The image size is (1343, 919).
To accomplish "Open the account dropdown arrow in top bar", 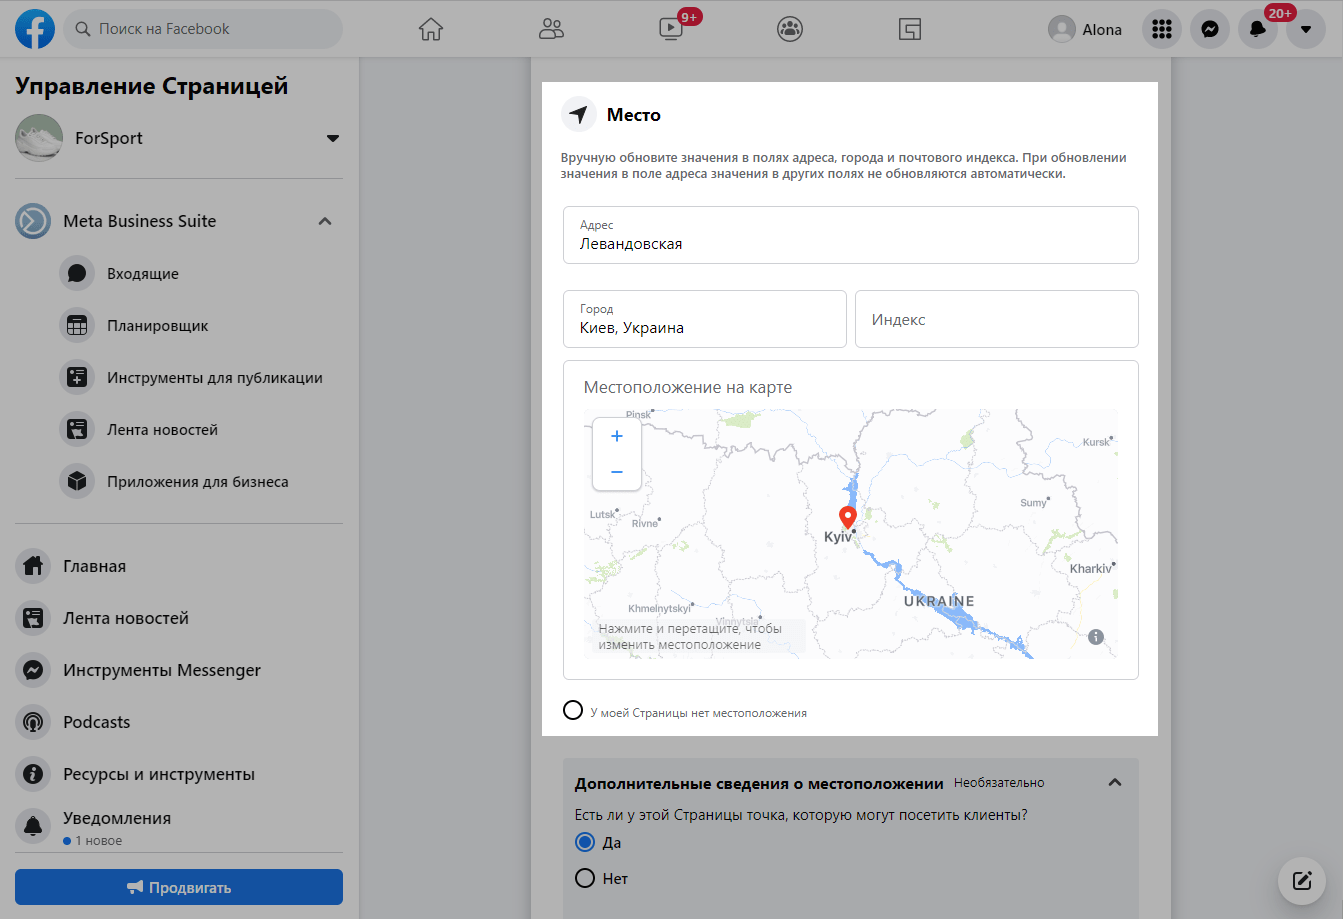I will 1306,30.
